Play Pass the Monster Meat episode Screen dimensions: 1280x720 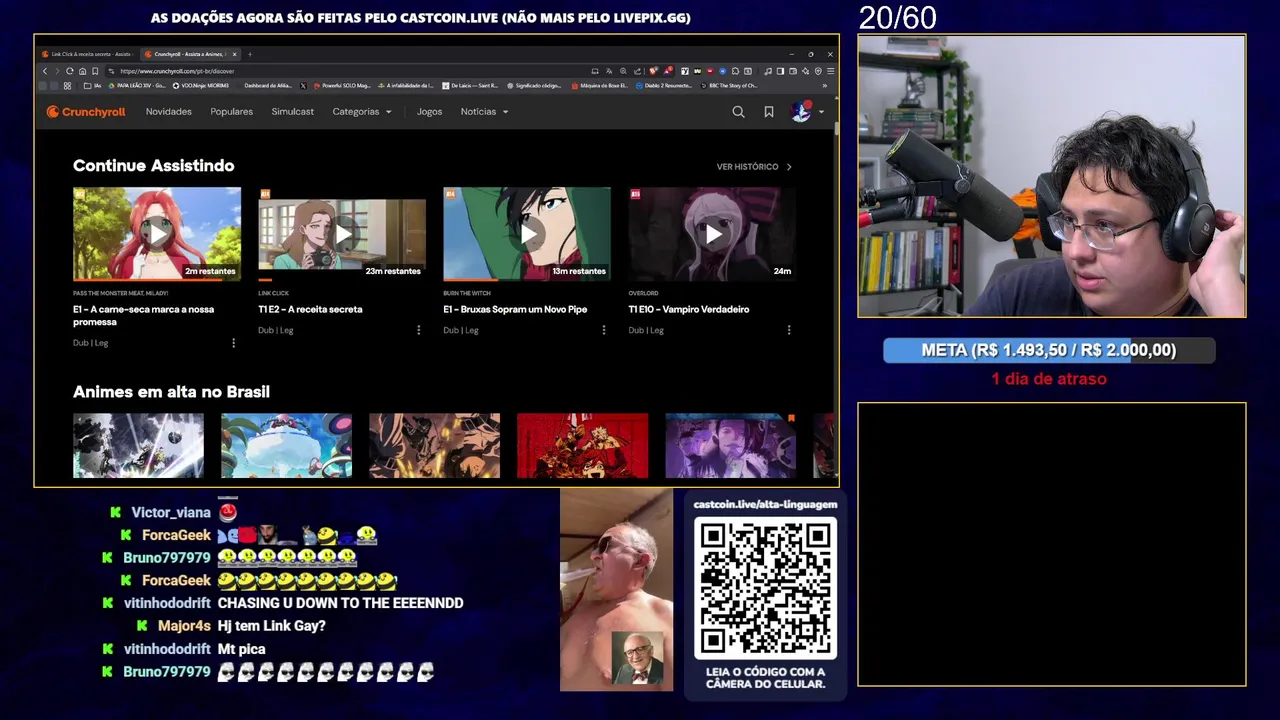[x=157, y=234]
